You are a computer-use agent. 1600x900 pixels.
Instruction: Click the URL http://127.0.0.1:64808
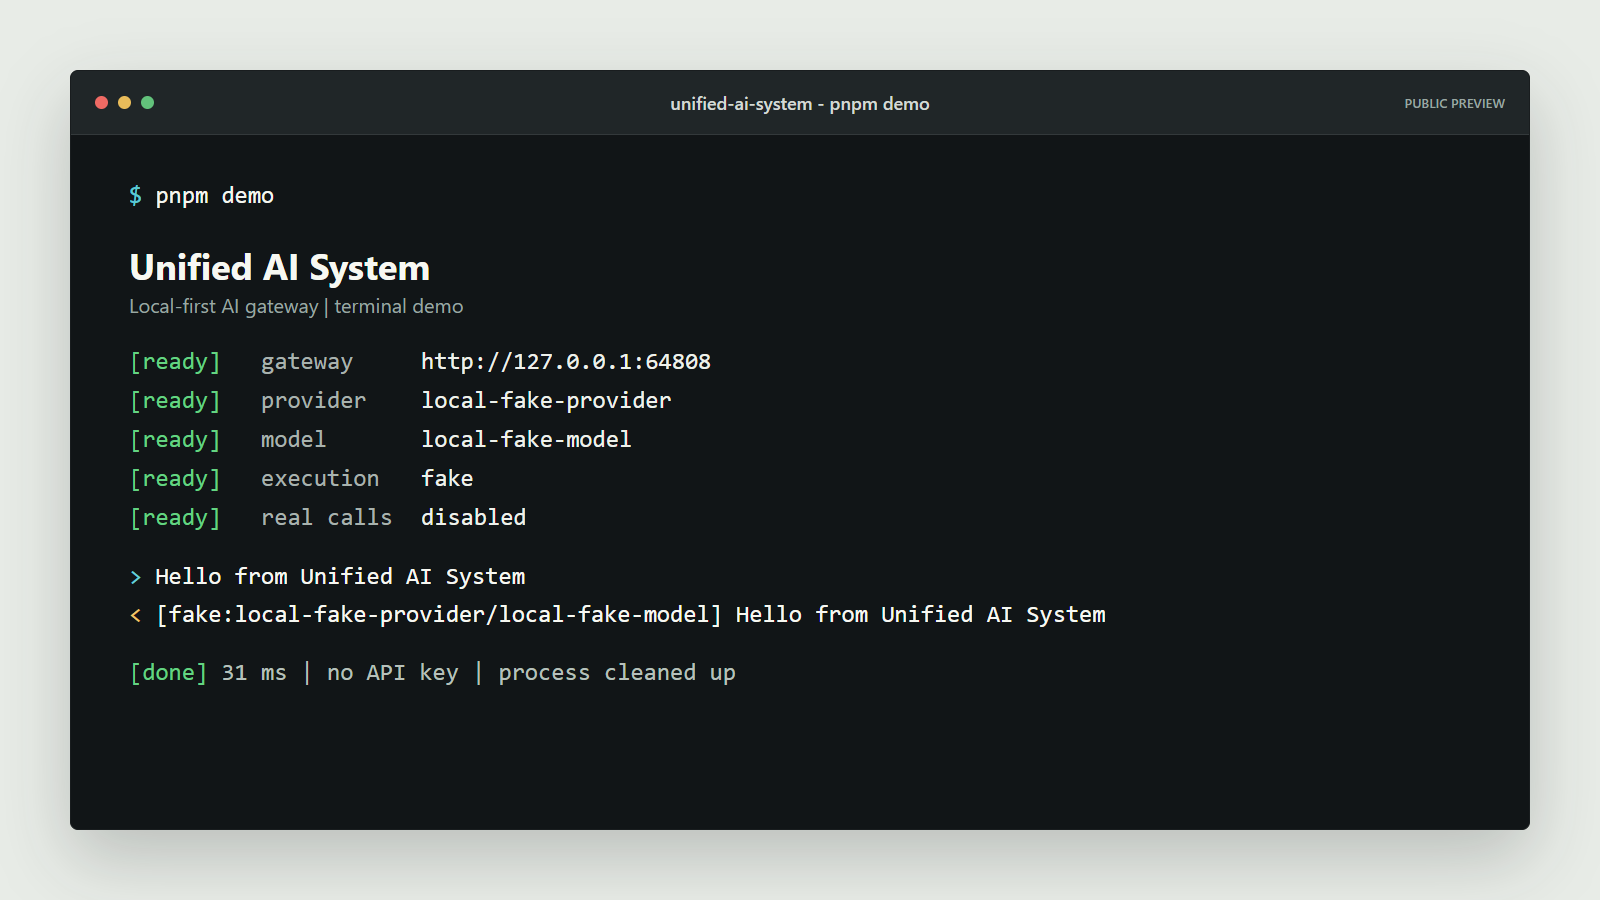[x=566, y=362]
